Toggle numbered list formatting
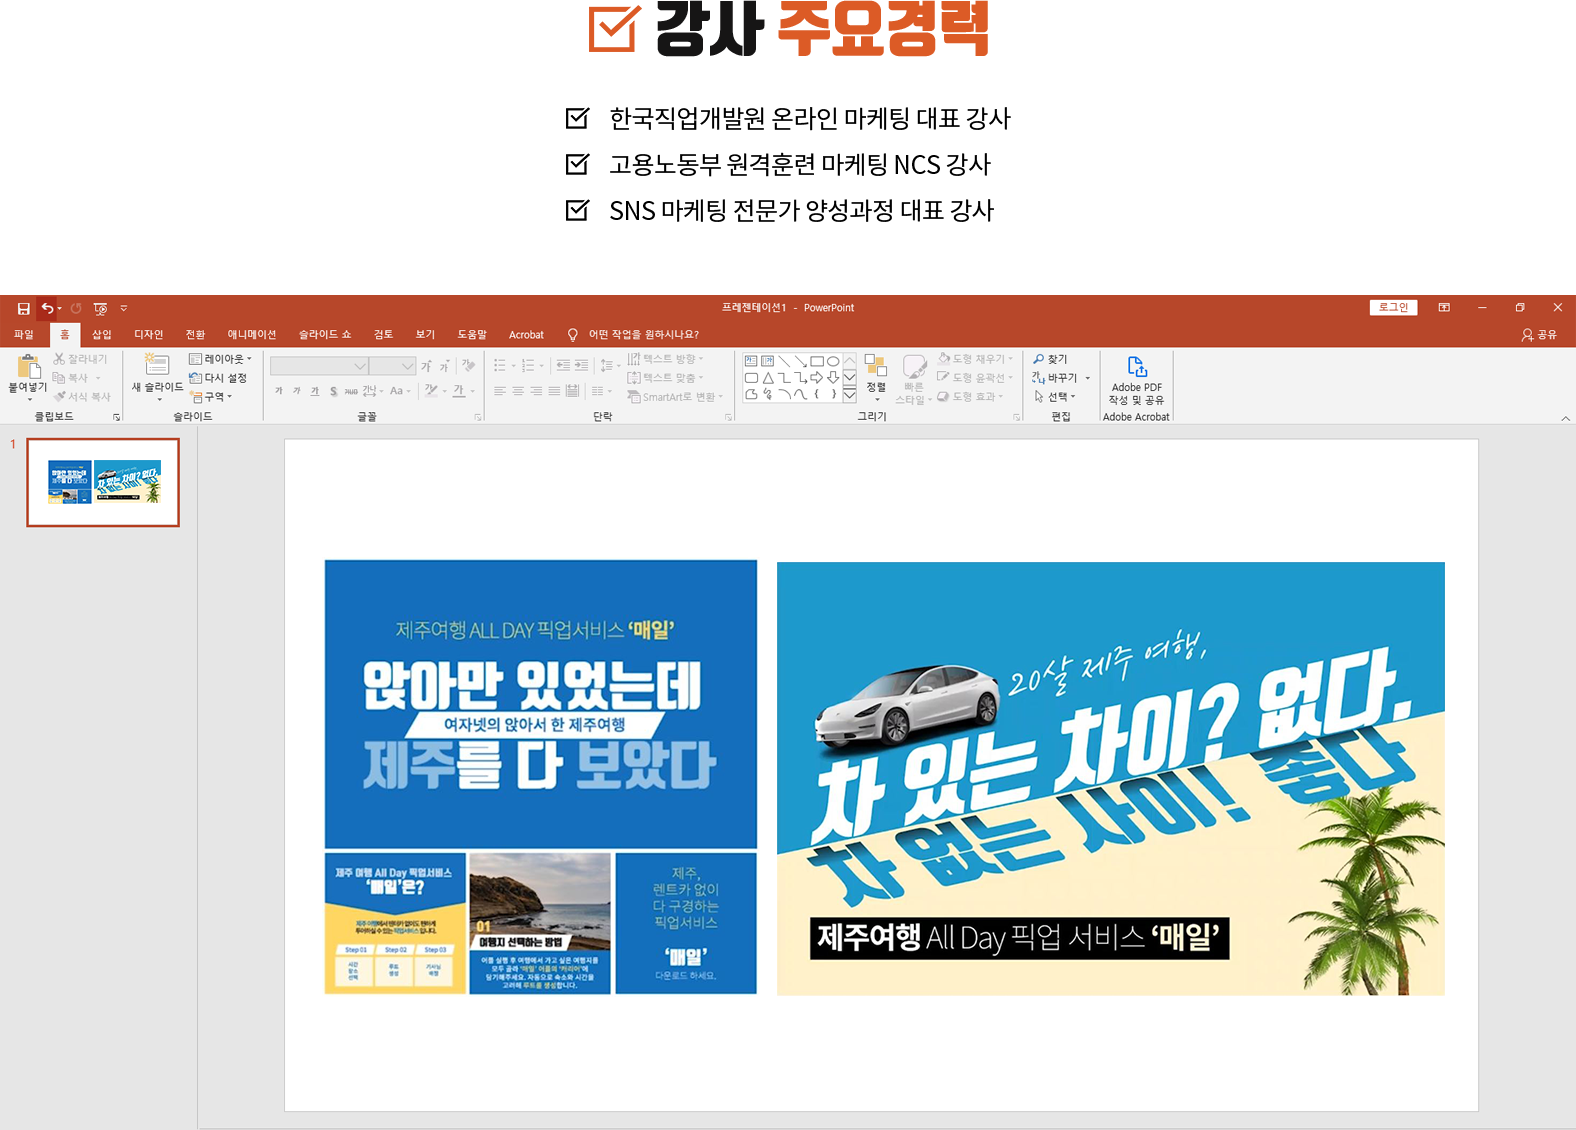The height and width of the screenshot is (1130, 1576). pyautogui.click(x=528, y=366)
